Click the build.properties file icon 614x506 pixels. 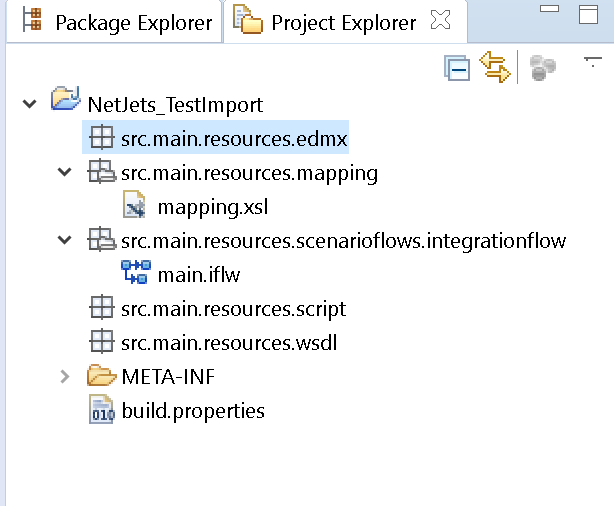[102, 409]
